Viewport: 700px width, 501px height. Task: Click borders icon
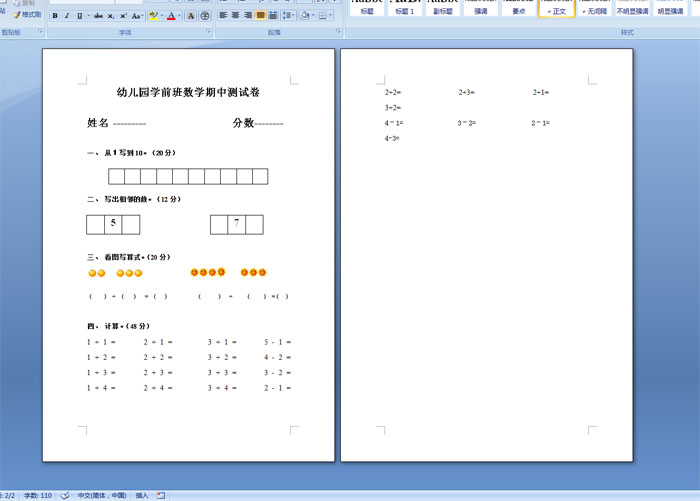tap(322, 15)
